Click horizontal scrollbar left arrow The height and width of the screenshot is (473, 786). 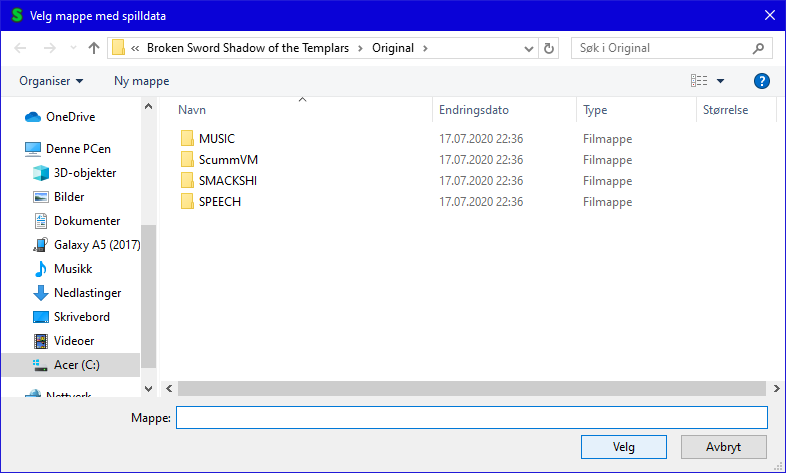coord(169,388)
